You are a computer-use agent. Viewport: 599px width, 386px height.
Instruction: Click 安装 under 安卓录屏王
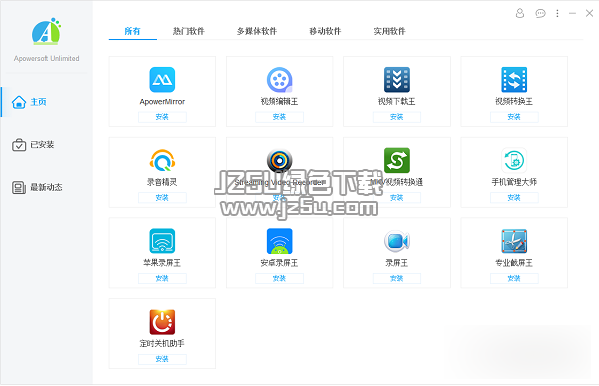279,278
